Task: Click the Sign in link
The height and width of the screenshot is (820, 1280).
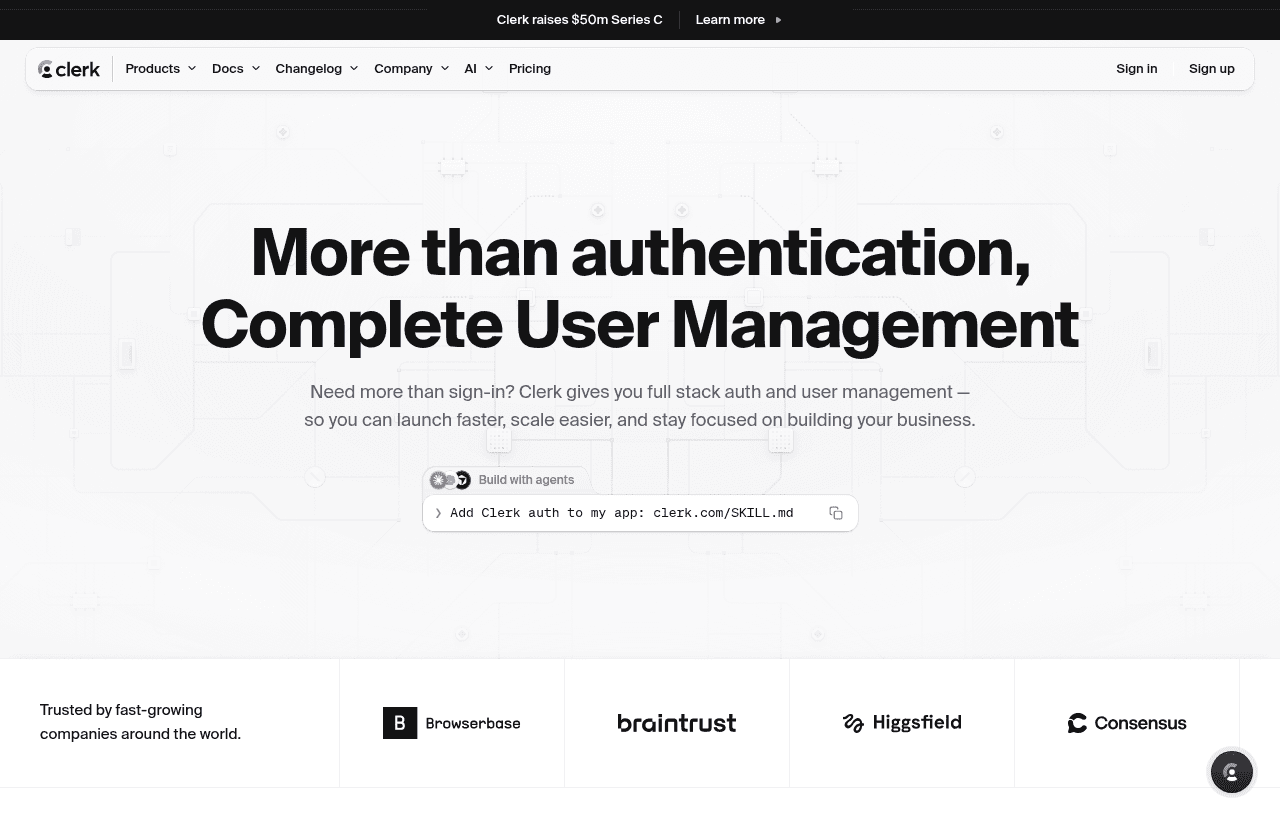Action: tap(1137, 69)
